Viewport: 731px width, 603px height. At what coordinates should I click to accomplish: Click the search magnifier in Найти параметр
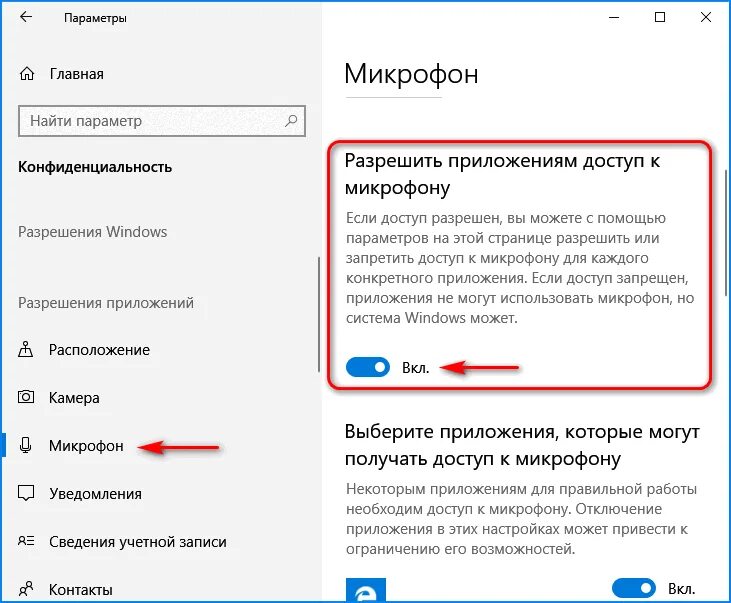coord(291,121)
